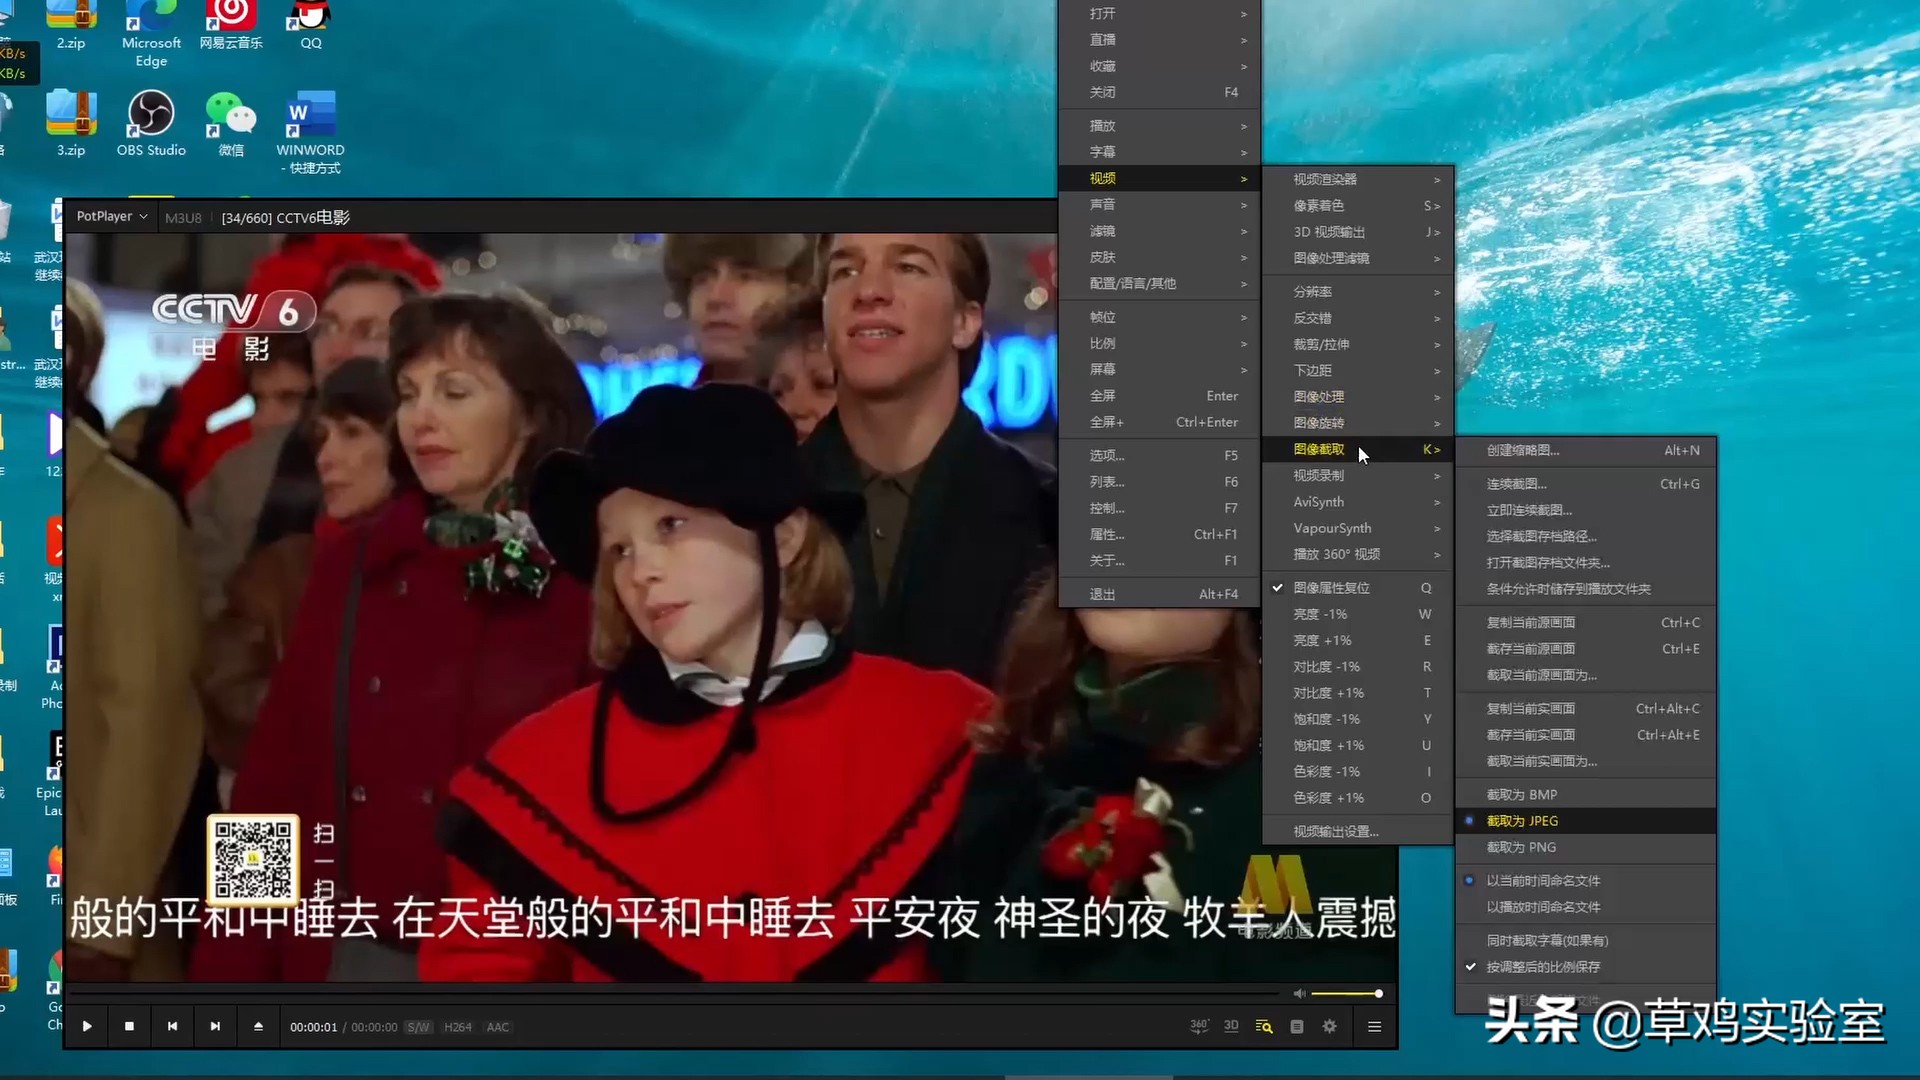Viewport: 1920px width, 1080px height.
Task: Toggle 图像属性复位 checked item
Action: tap(1358, 588)
